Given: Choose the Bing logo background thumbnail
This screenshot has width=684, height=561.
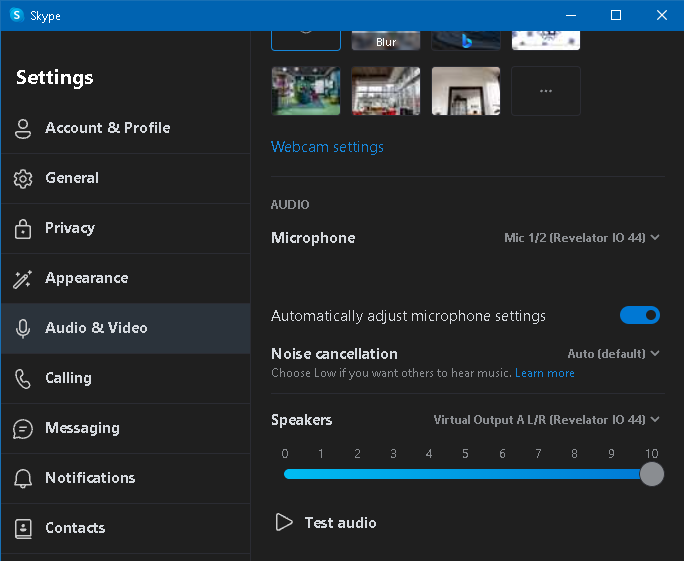Looking at the screenshot, I should click(466, 40).
